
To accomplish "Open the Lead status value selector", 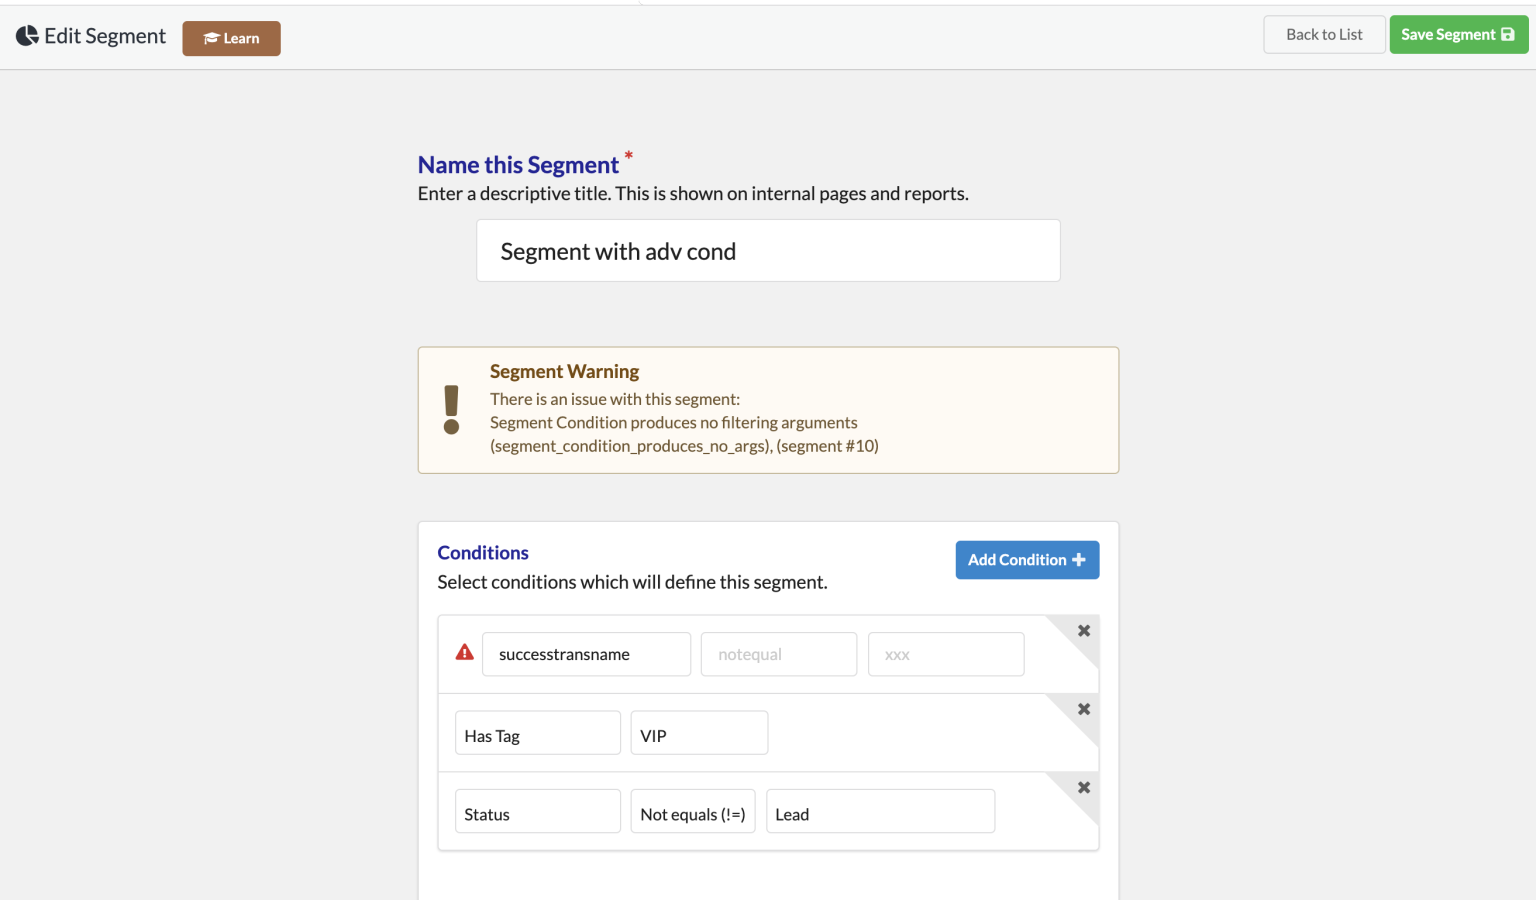I will coord(879,812).
